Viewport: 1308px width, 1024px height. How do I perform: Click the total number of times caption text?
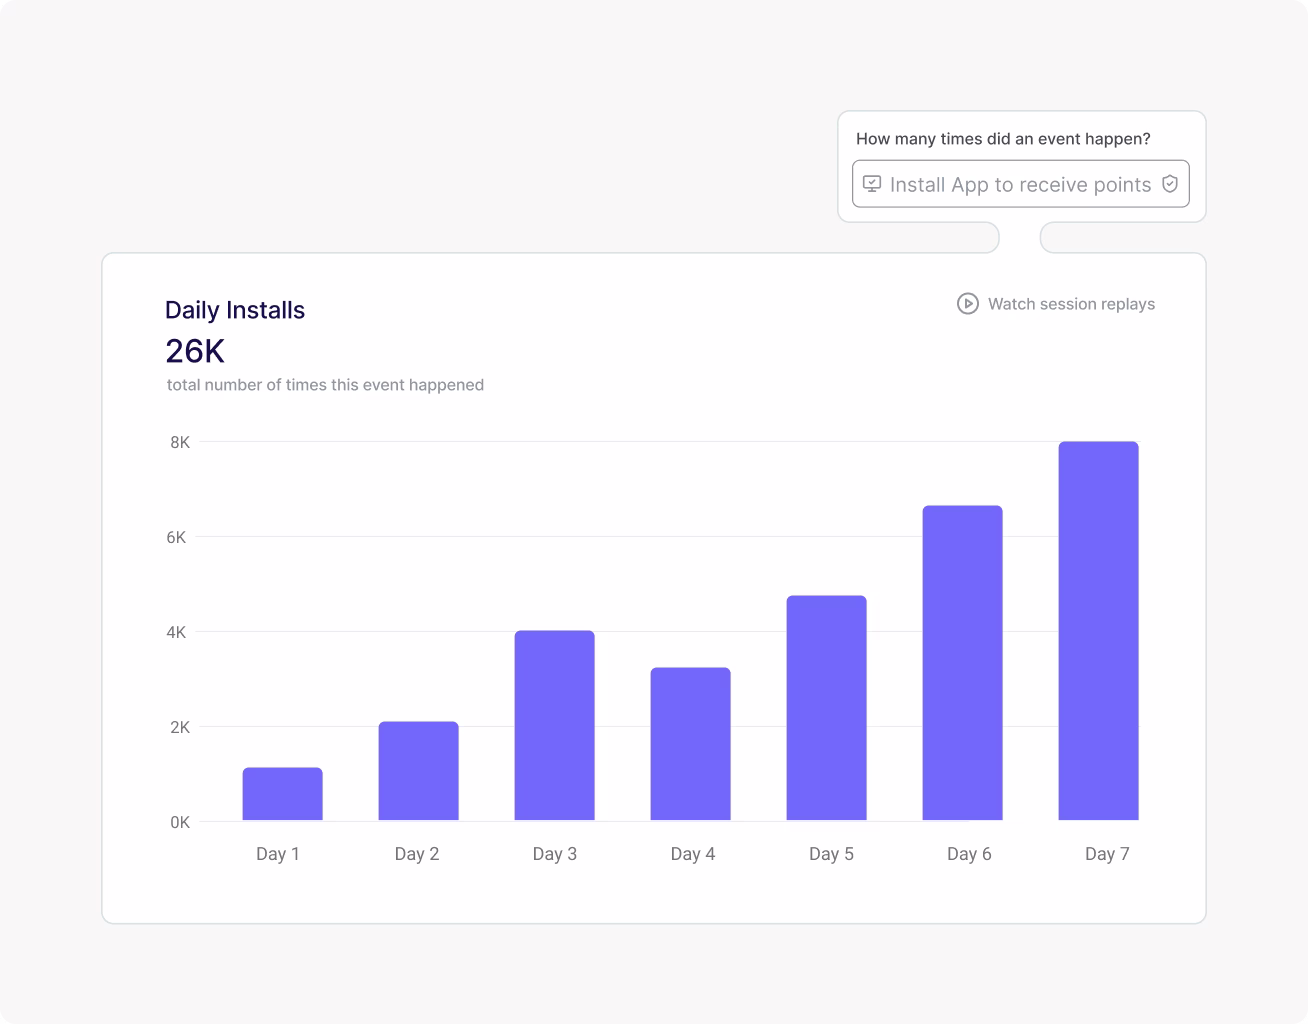pos(325,385)
